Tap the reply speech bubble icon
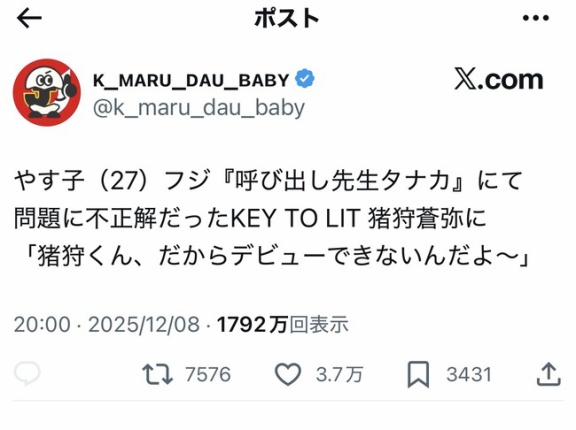The height and width of the screenshot is (430, 576). (x=27, y=373)
